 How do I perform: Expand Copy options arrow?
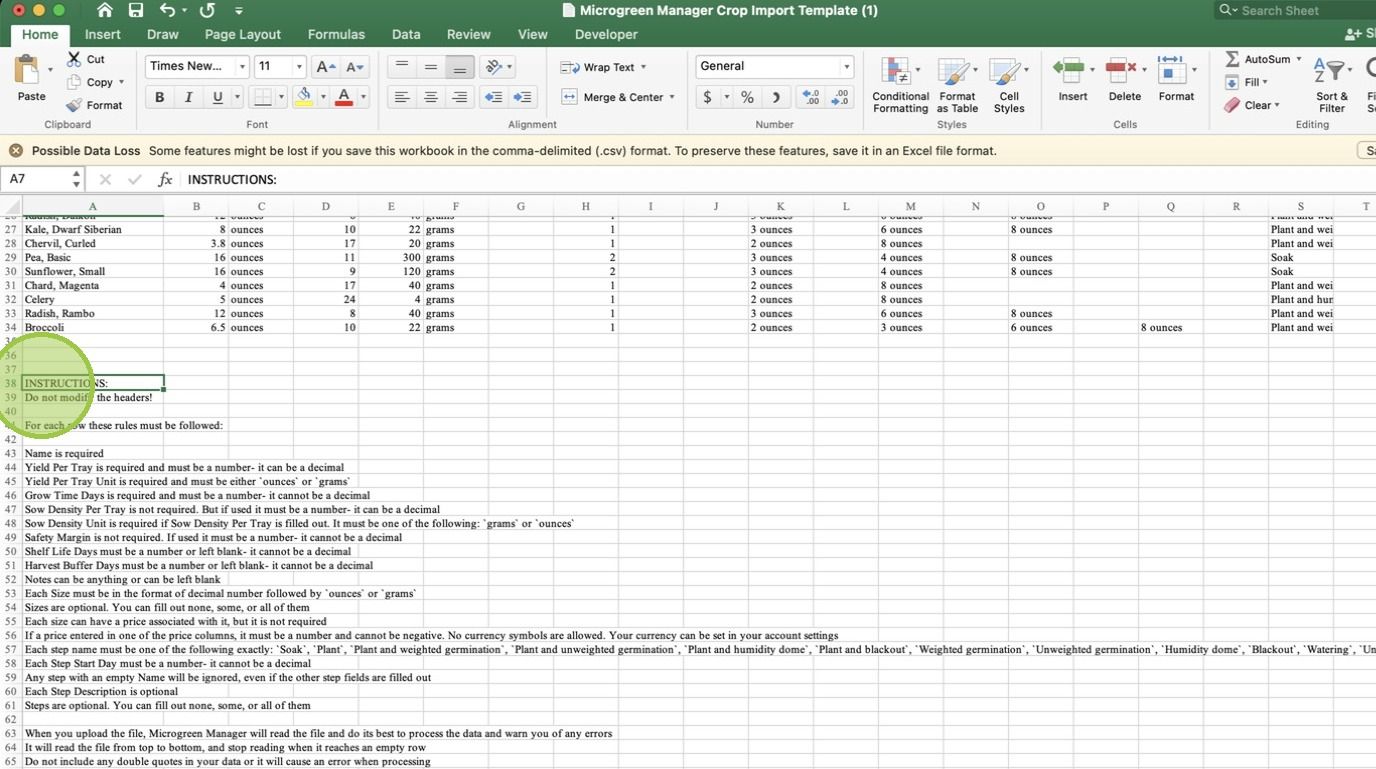[121, 82]
